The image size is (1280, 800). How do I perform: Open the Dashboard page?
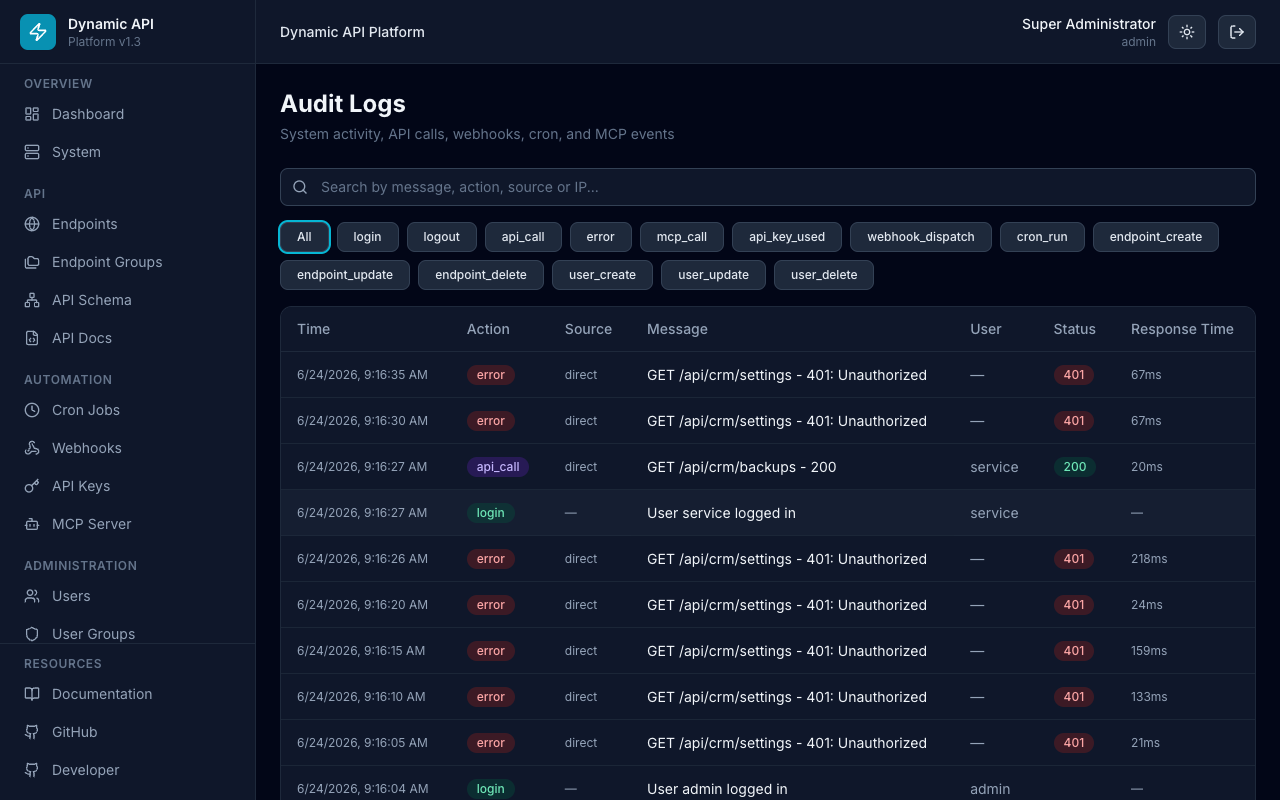click(127, 114)
